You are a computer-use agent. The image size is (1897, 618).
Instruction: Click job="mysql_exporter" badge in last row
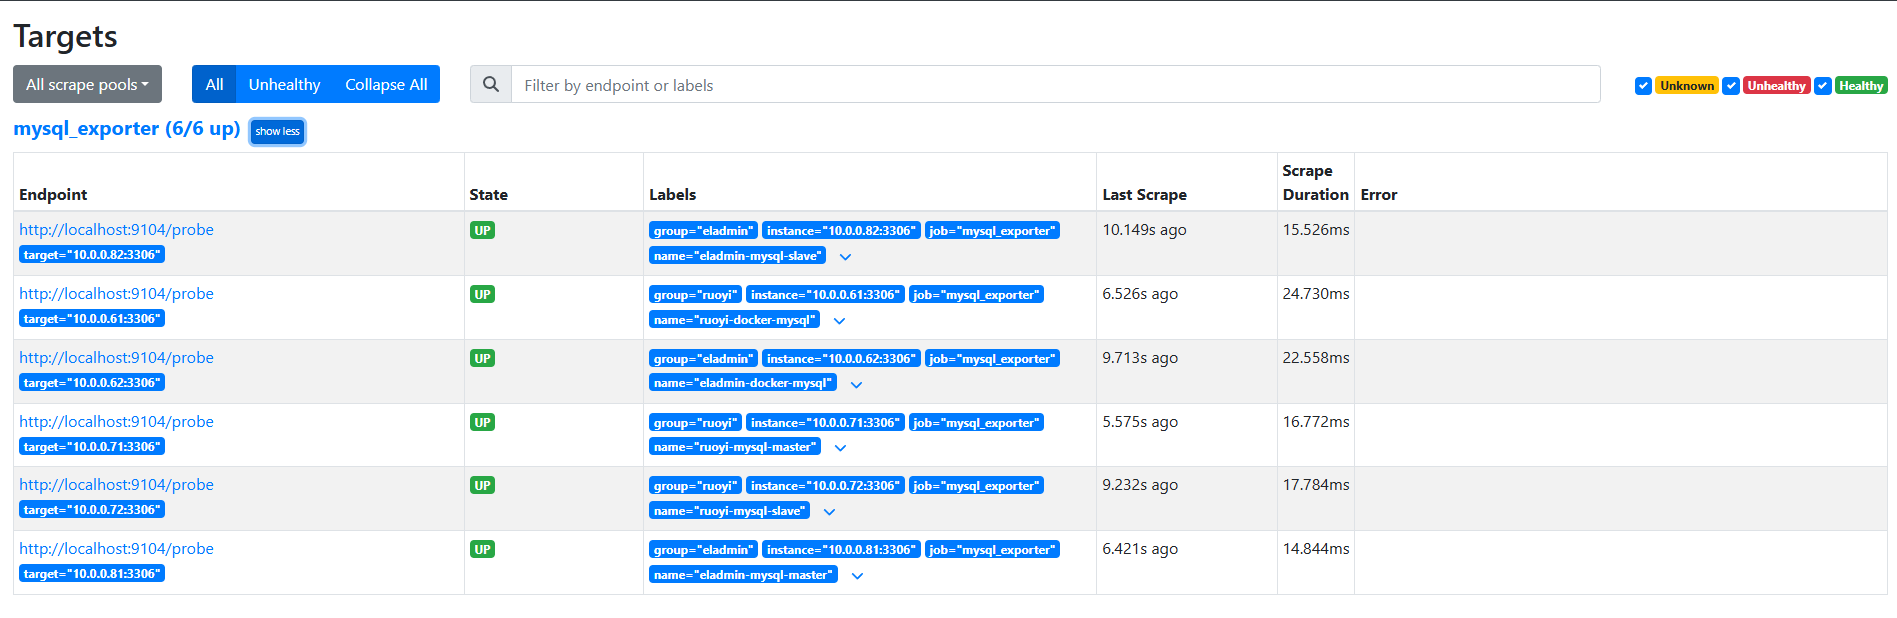click(x=992, y=550)
